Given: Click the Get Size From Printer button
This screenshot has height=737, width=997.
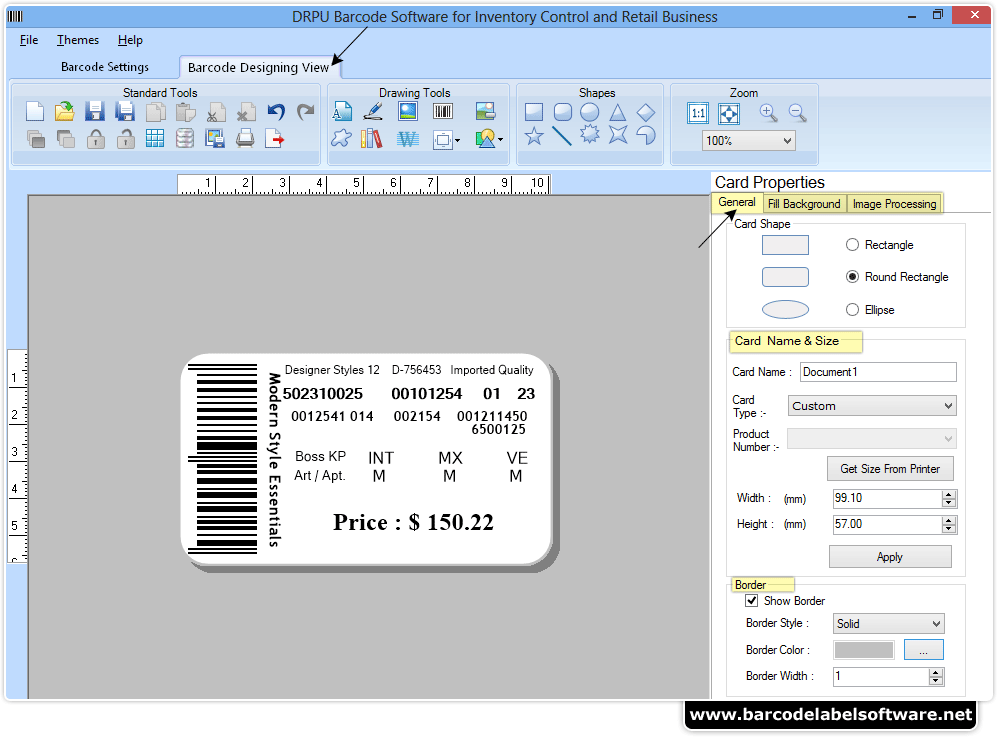Looking at the screenshot, I should point(890,469).
